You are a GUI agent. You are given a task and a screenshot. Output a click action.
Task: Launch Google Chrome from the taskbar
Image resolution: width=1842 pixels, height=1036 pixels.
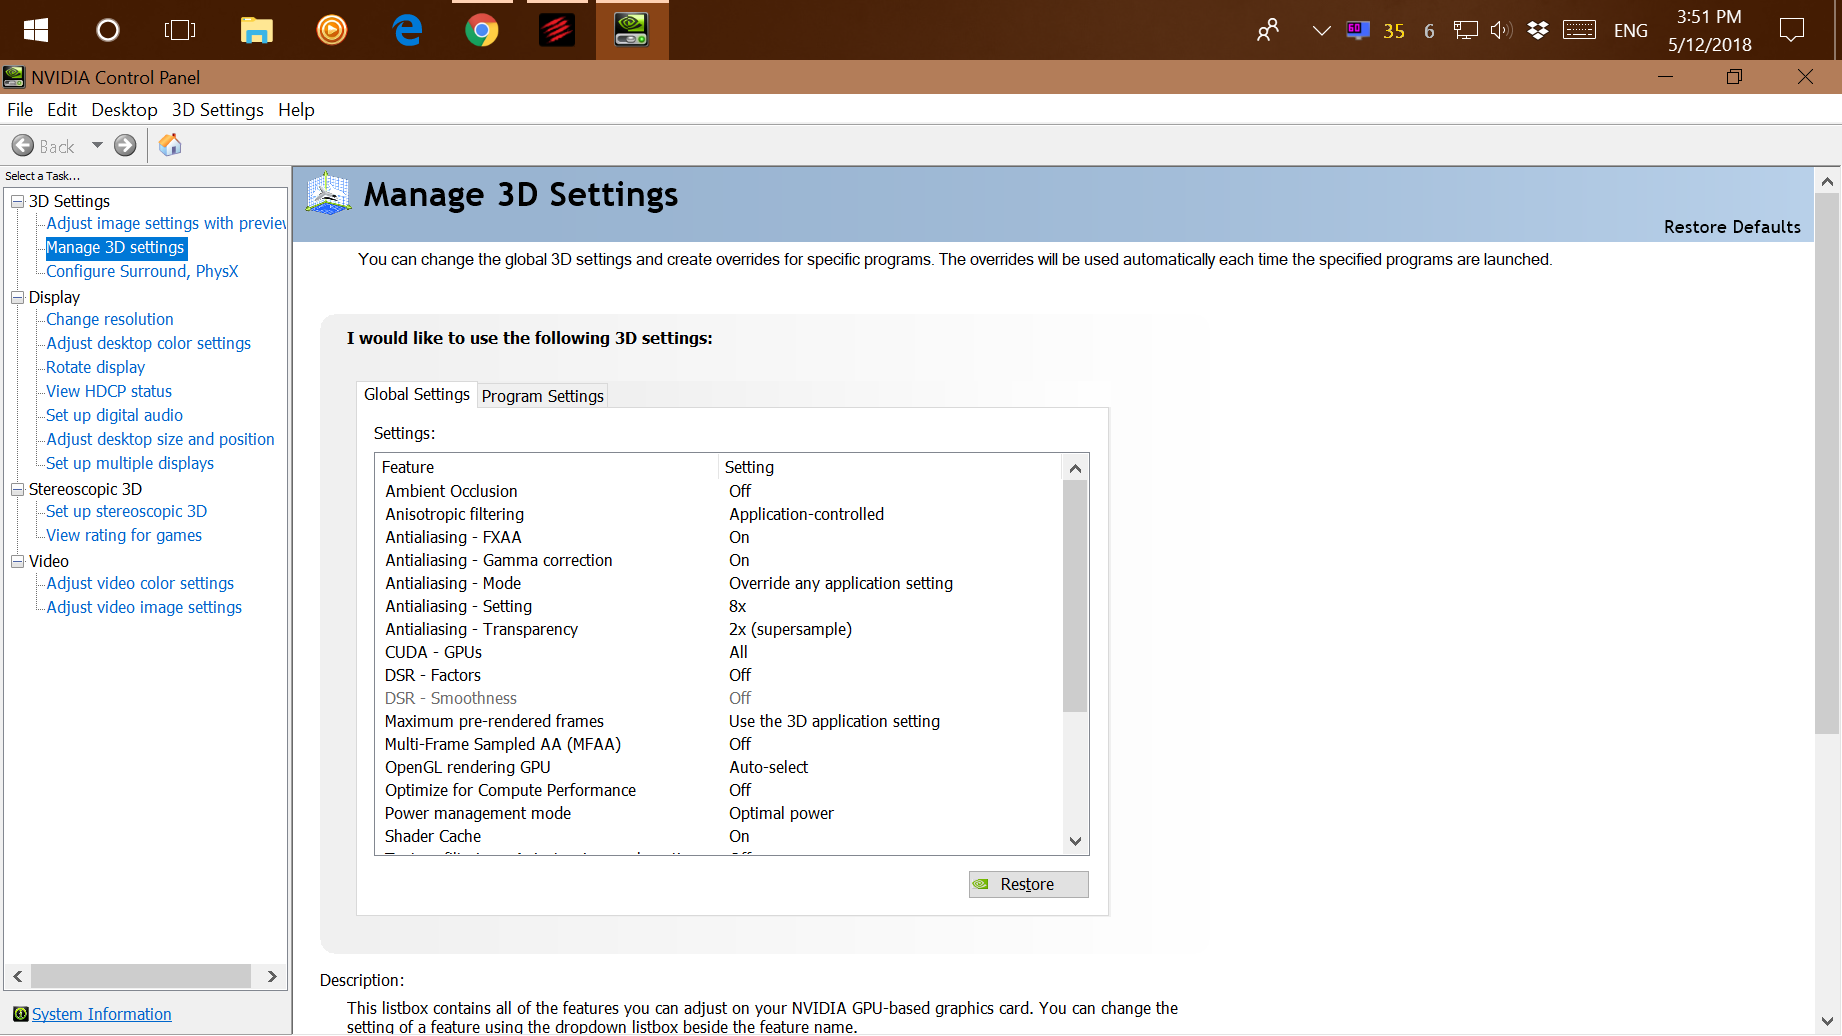point(482,30)
